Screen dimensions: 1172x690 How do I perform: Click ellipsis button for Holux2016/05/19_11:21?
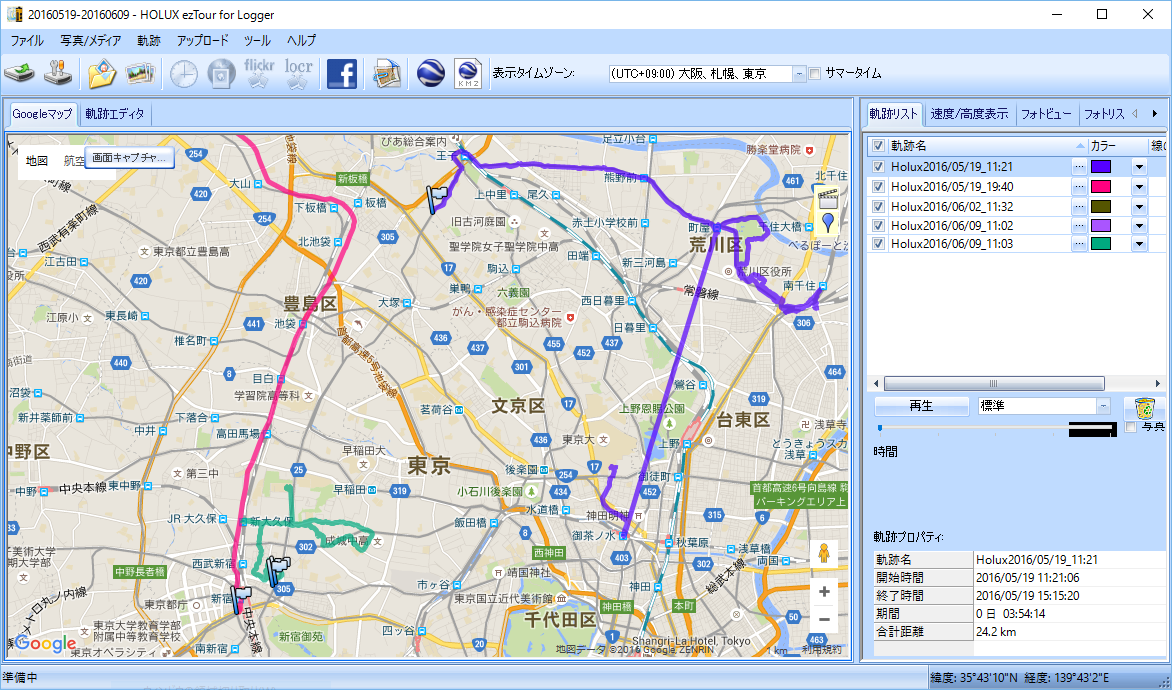point(1079,167)
